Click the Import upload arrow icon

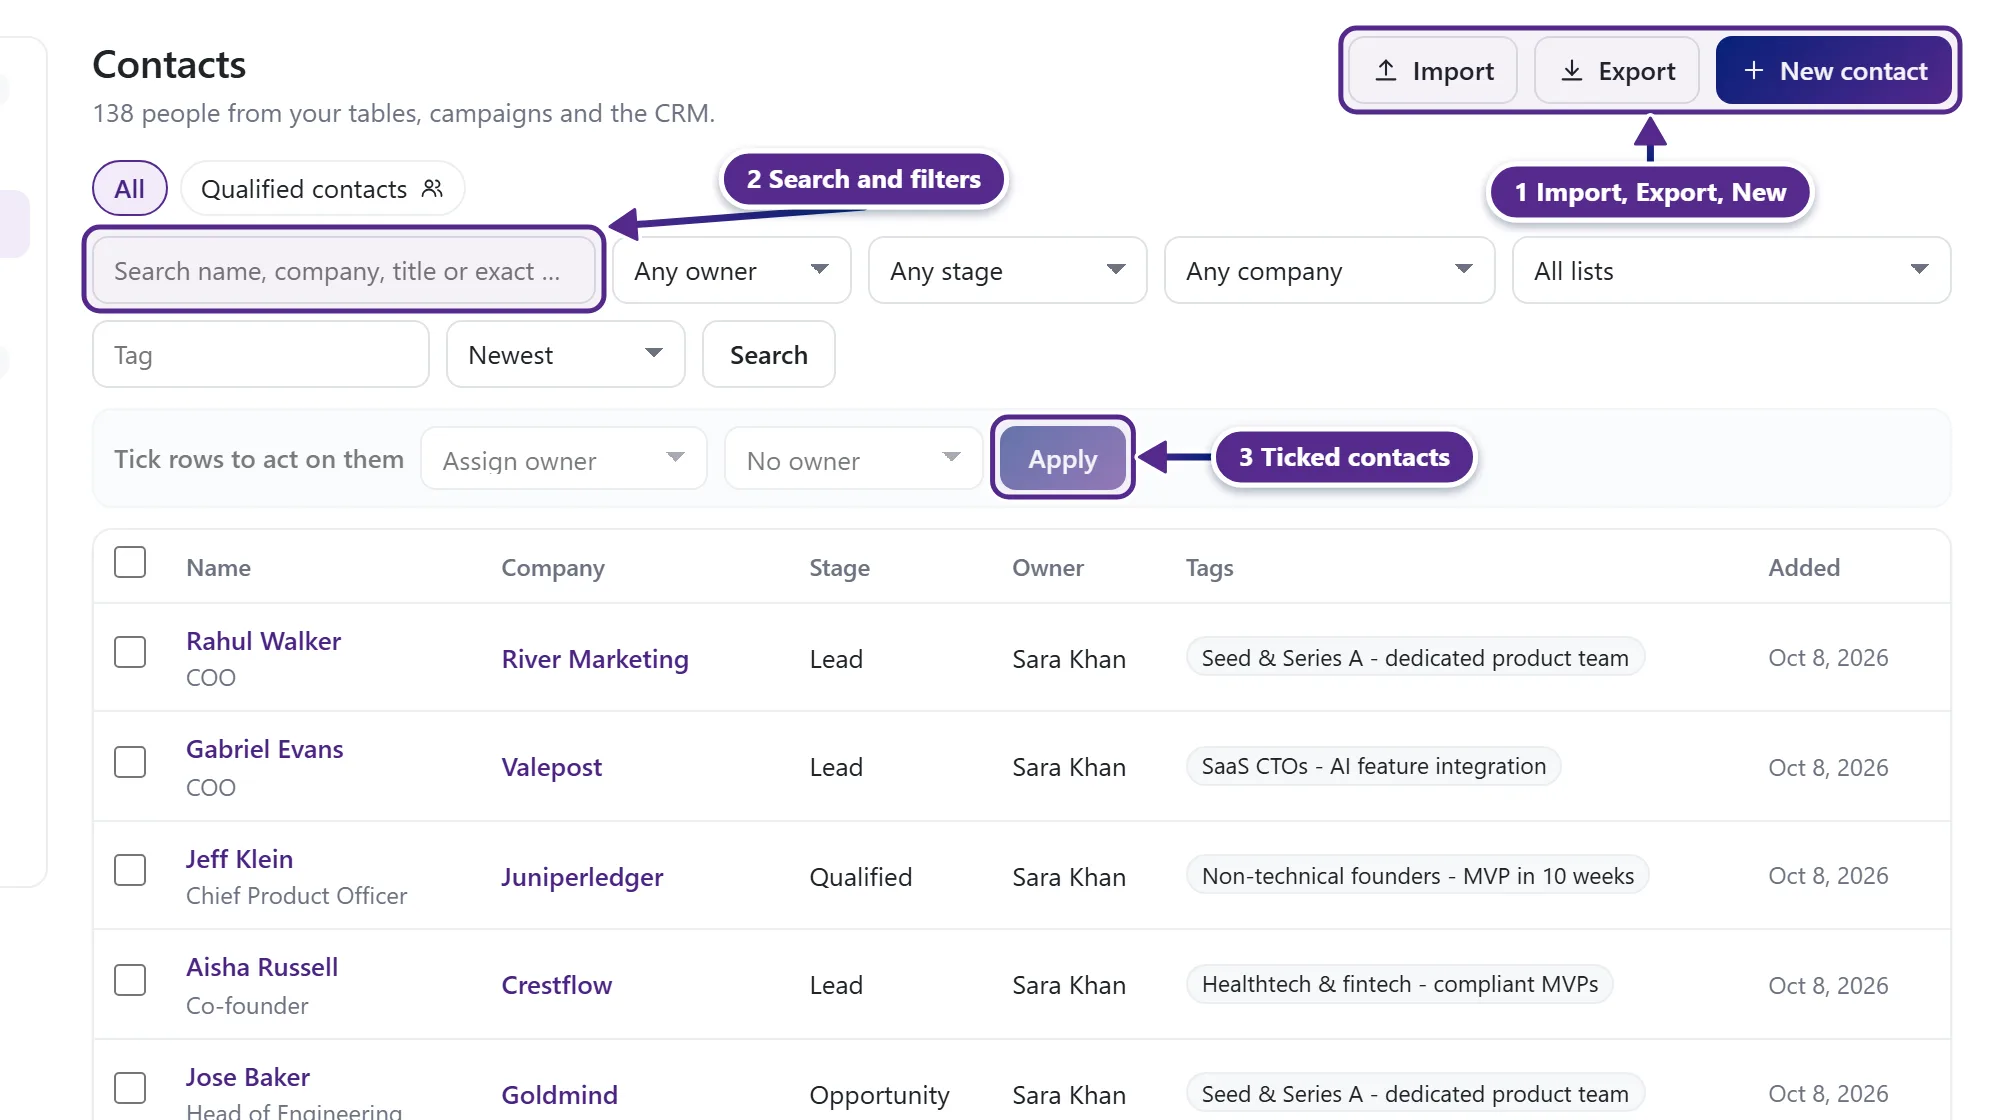click(x=1385, y=71)
